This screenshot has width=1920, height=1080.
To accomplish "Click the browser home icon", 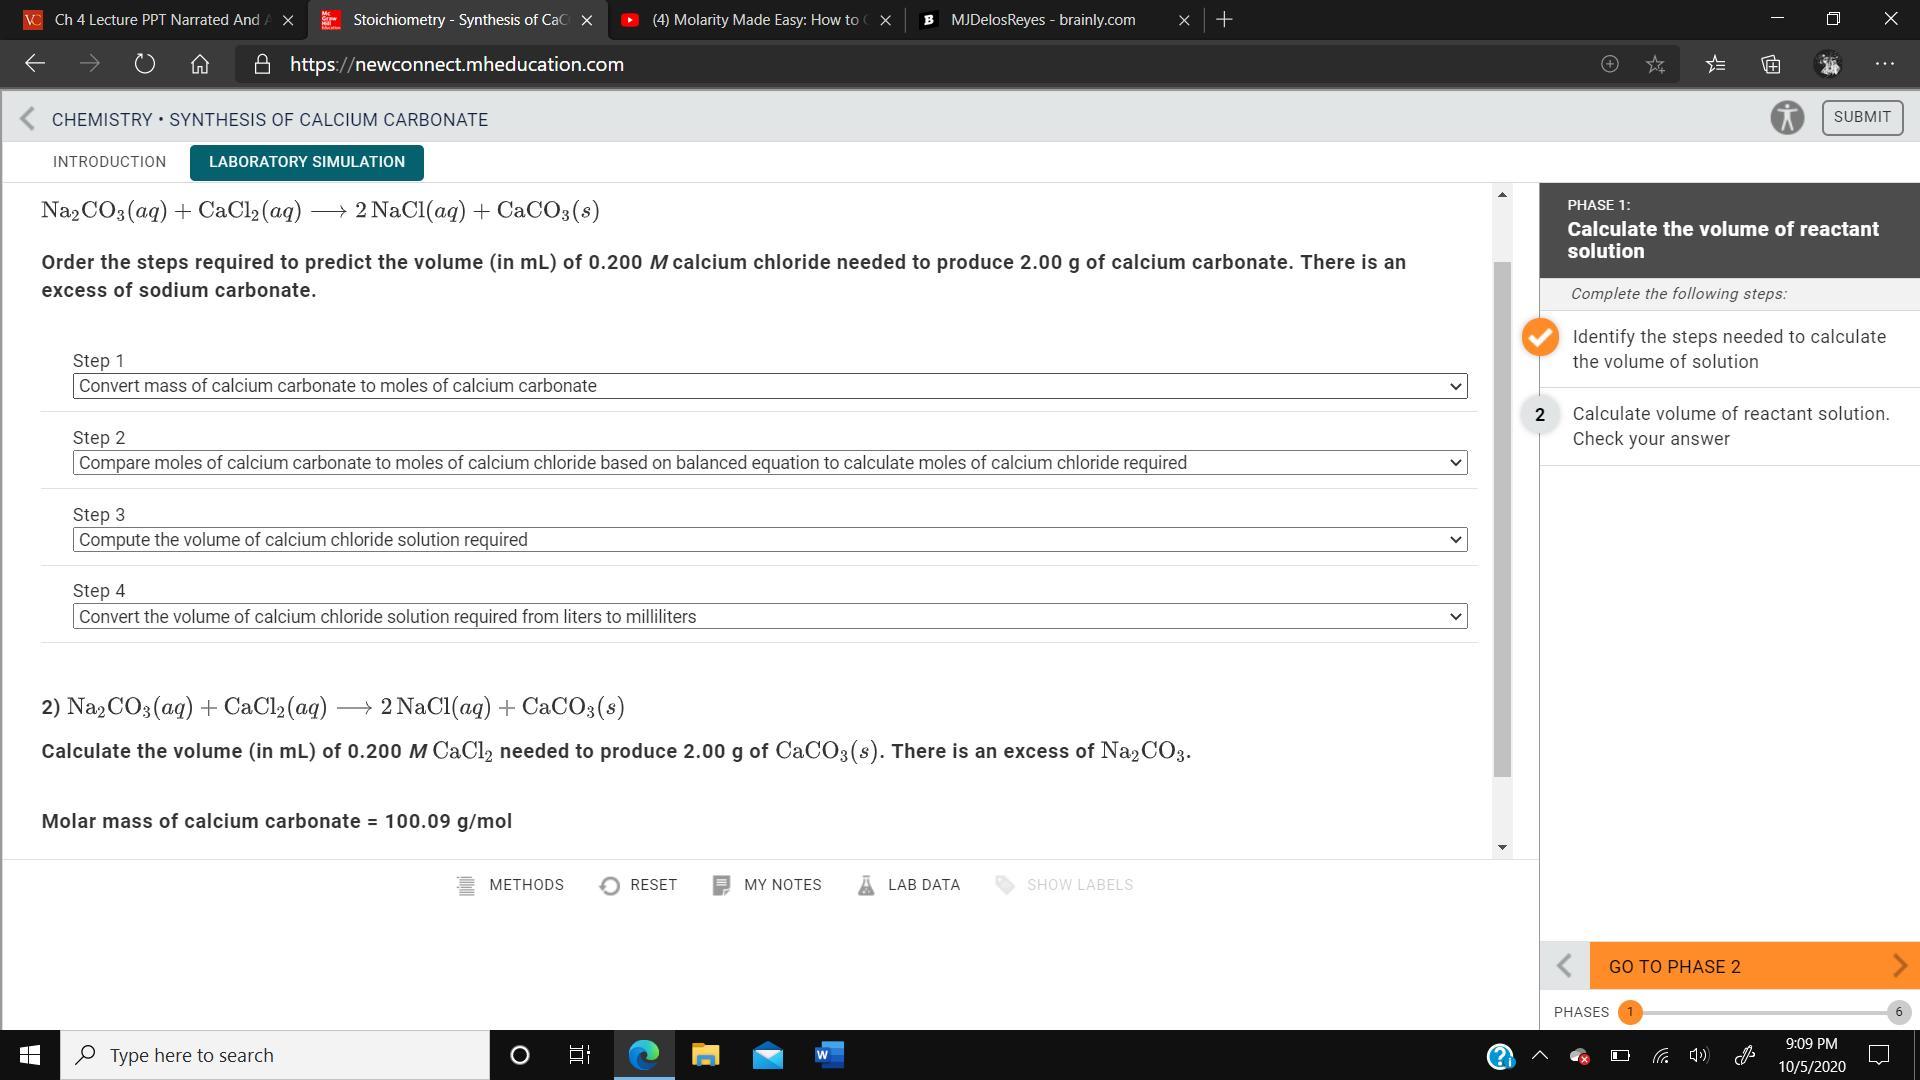I will click(x=200, y=64).
